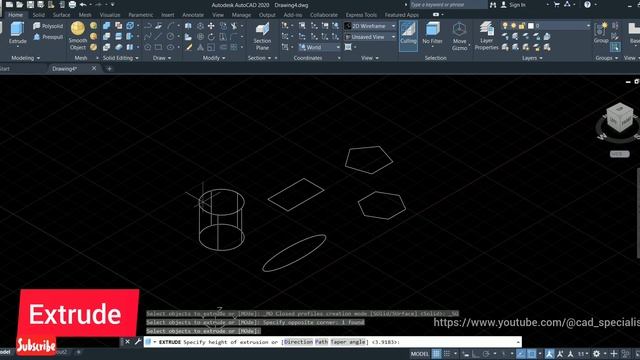Choose the Taper angle option in command line
640x360 pixels.
(348, 342)
